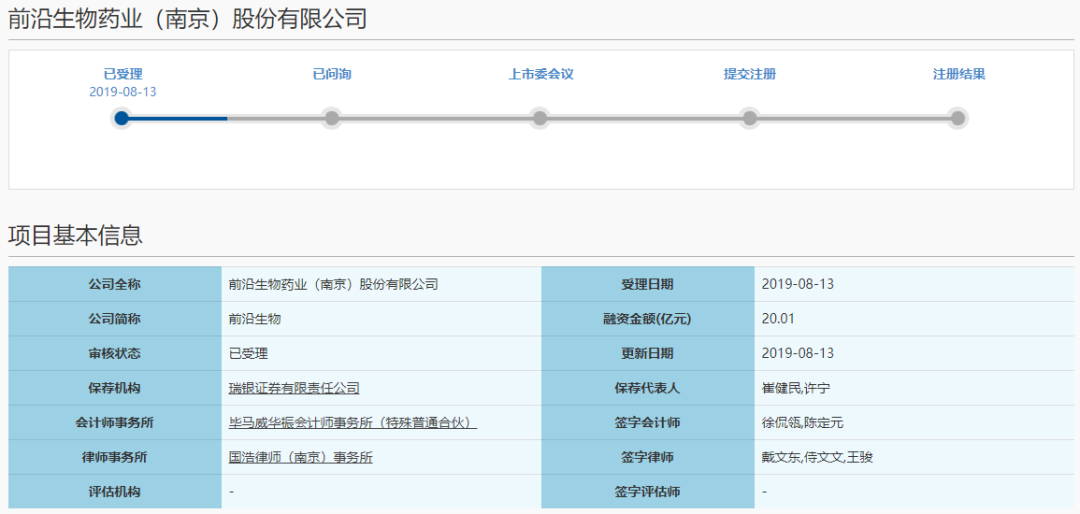This screenshot has width=1080, height=514.
Task: Click the lawyers value 戴文东,侍文文,王骏
Action: pyautogui.click(x=818, y=458)
